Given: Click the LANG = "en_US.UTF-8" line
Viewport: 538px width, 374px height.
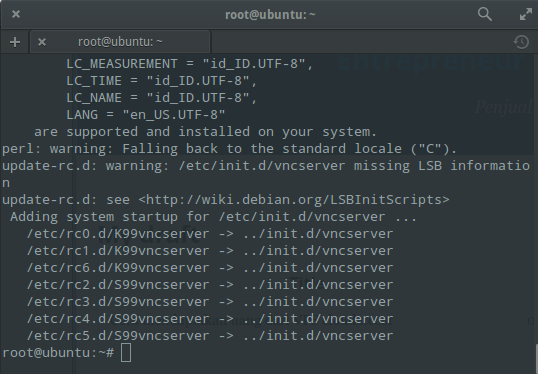Looking at the screenshot, I should pyautogui.click(x=146, y=115).
